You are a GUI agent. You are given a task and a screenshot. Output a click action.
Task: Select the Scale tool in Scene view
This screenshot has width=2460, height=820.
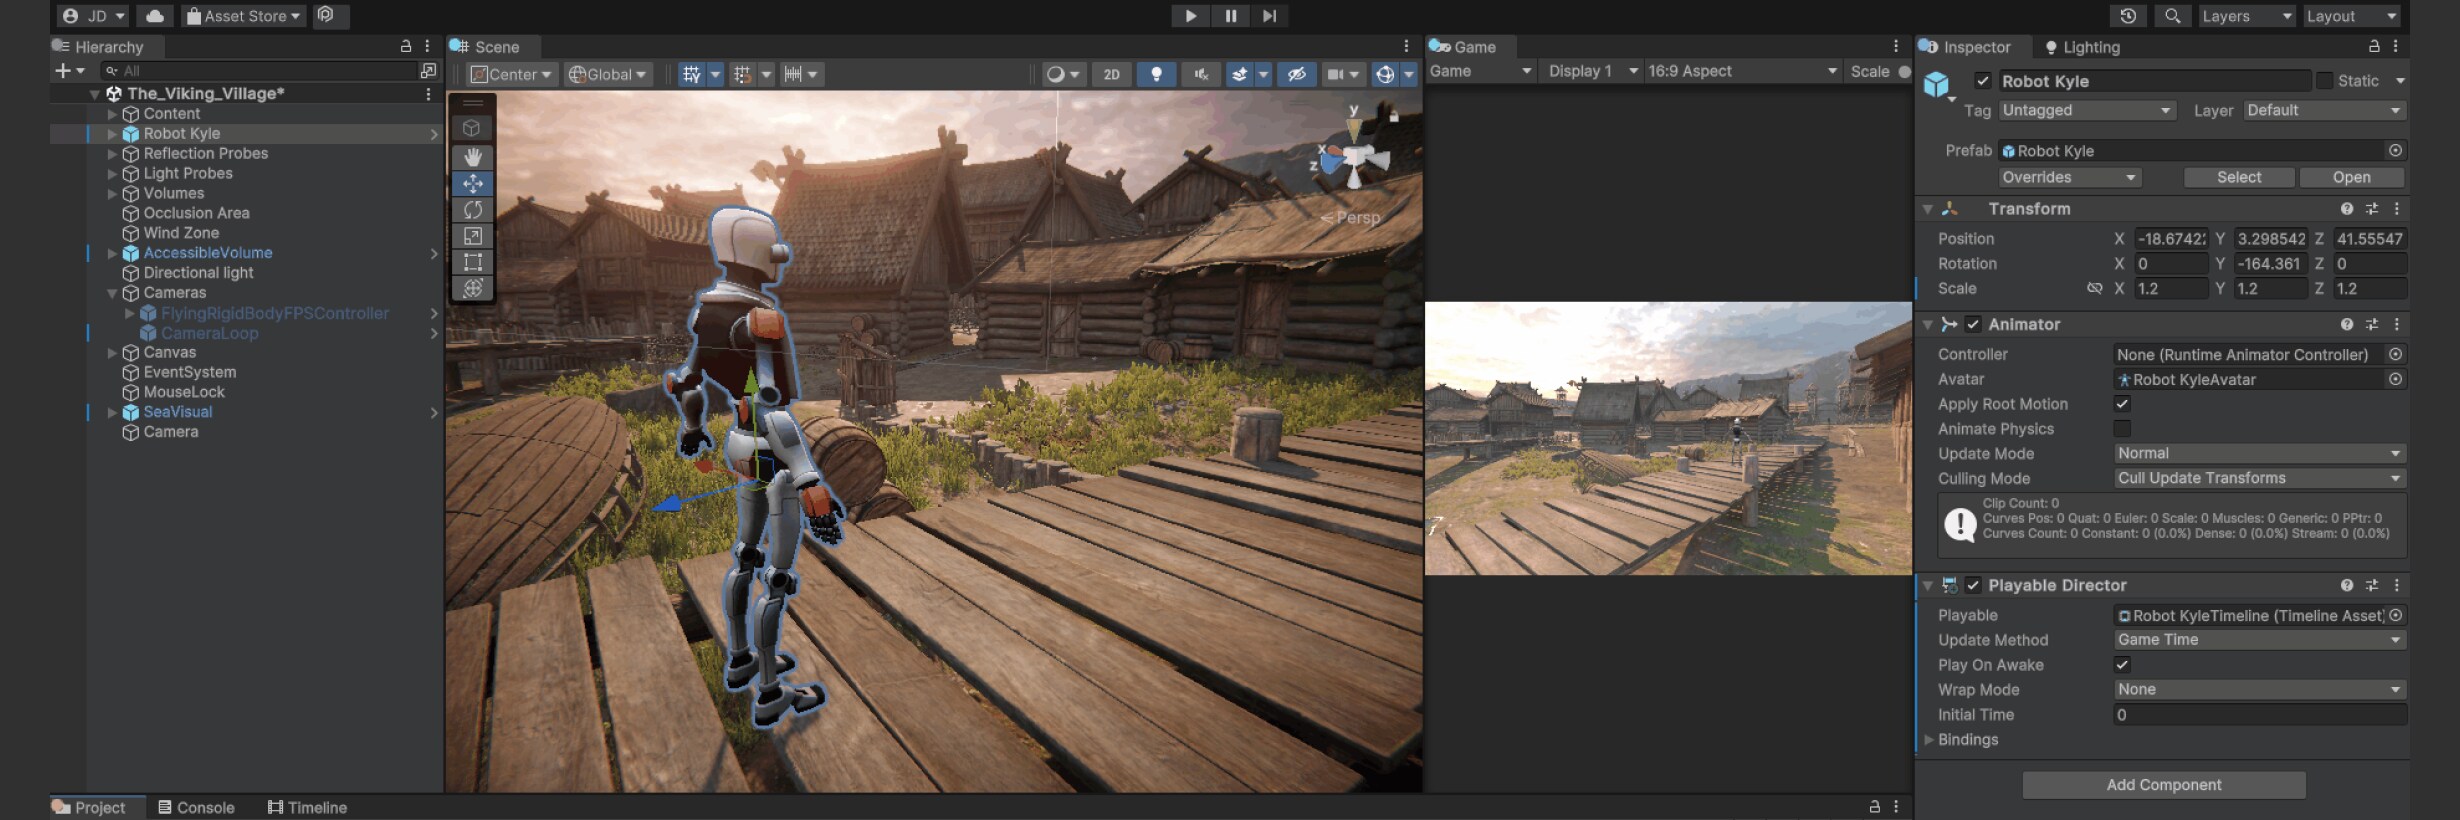click(x=473, y=236)
